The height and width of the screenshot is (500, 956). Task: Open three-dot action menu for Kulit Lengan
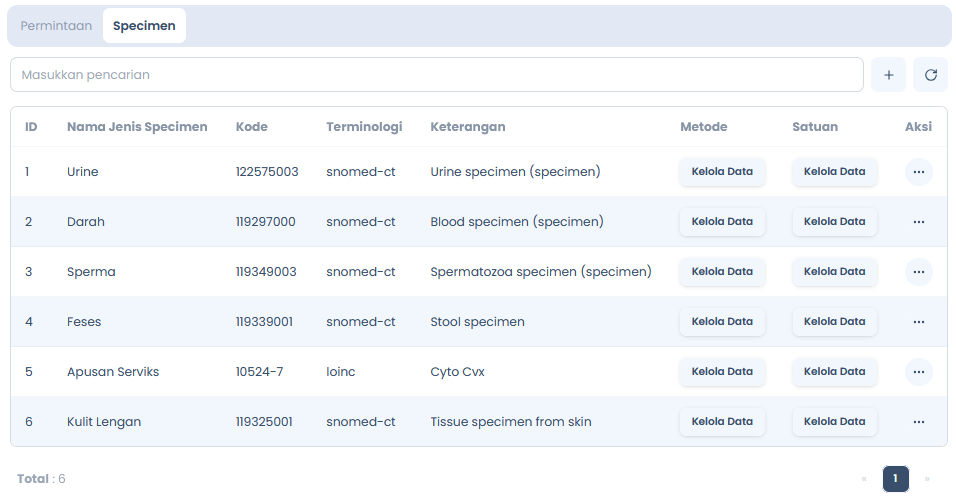(919, 422)
